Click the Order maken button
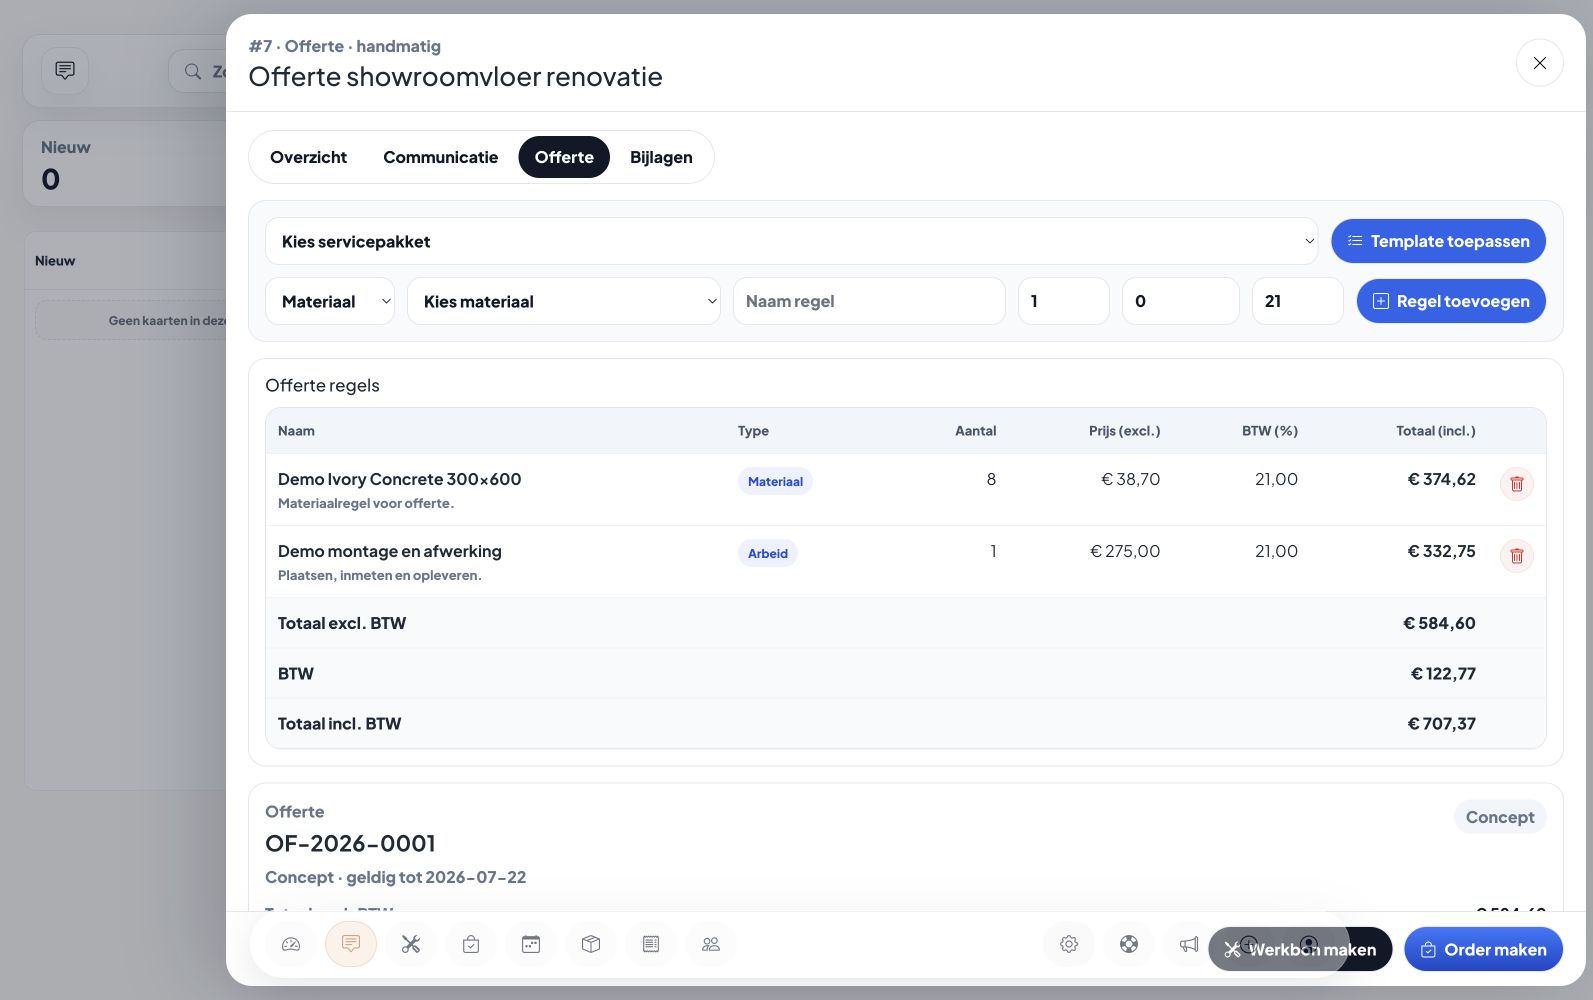 [1484, 949]
